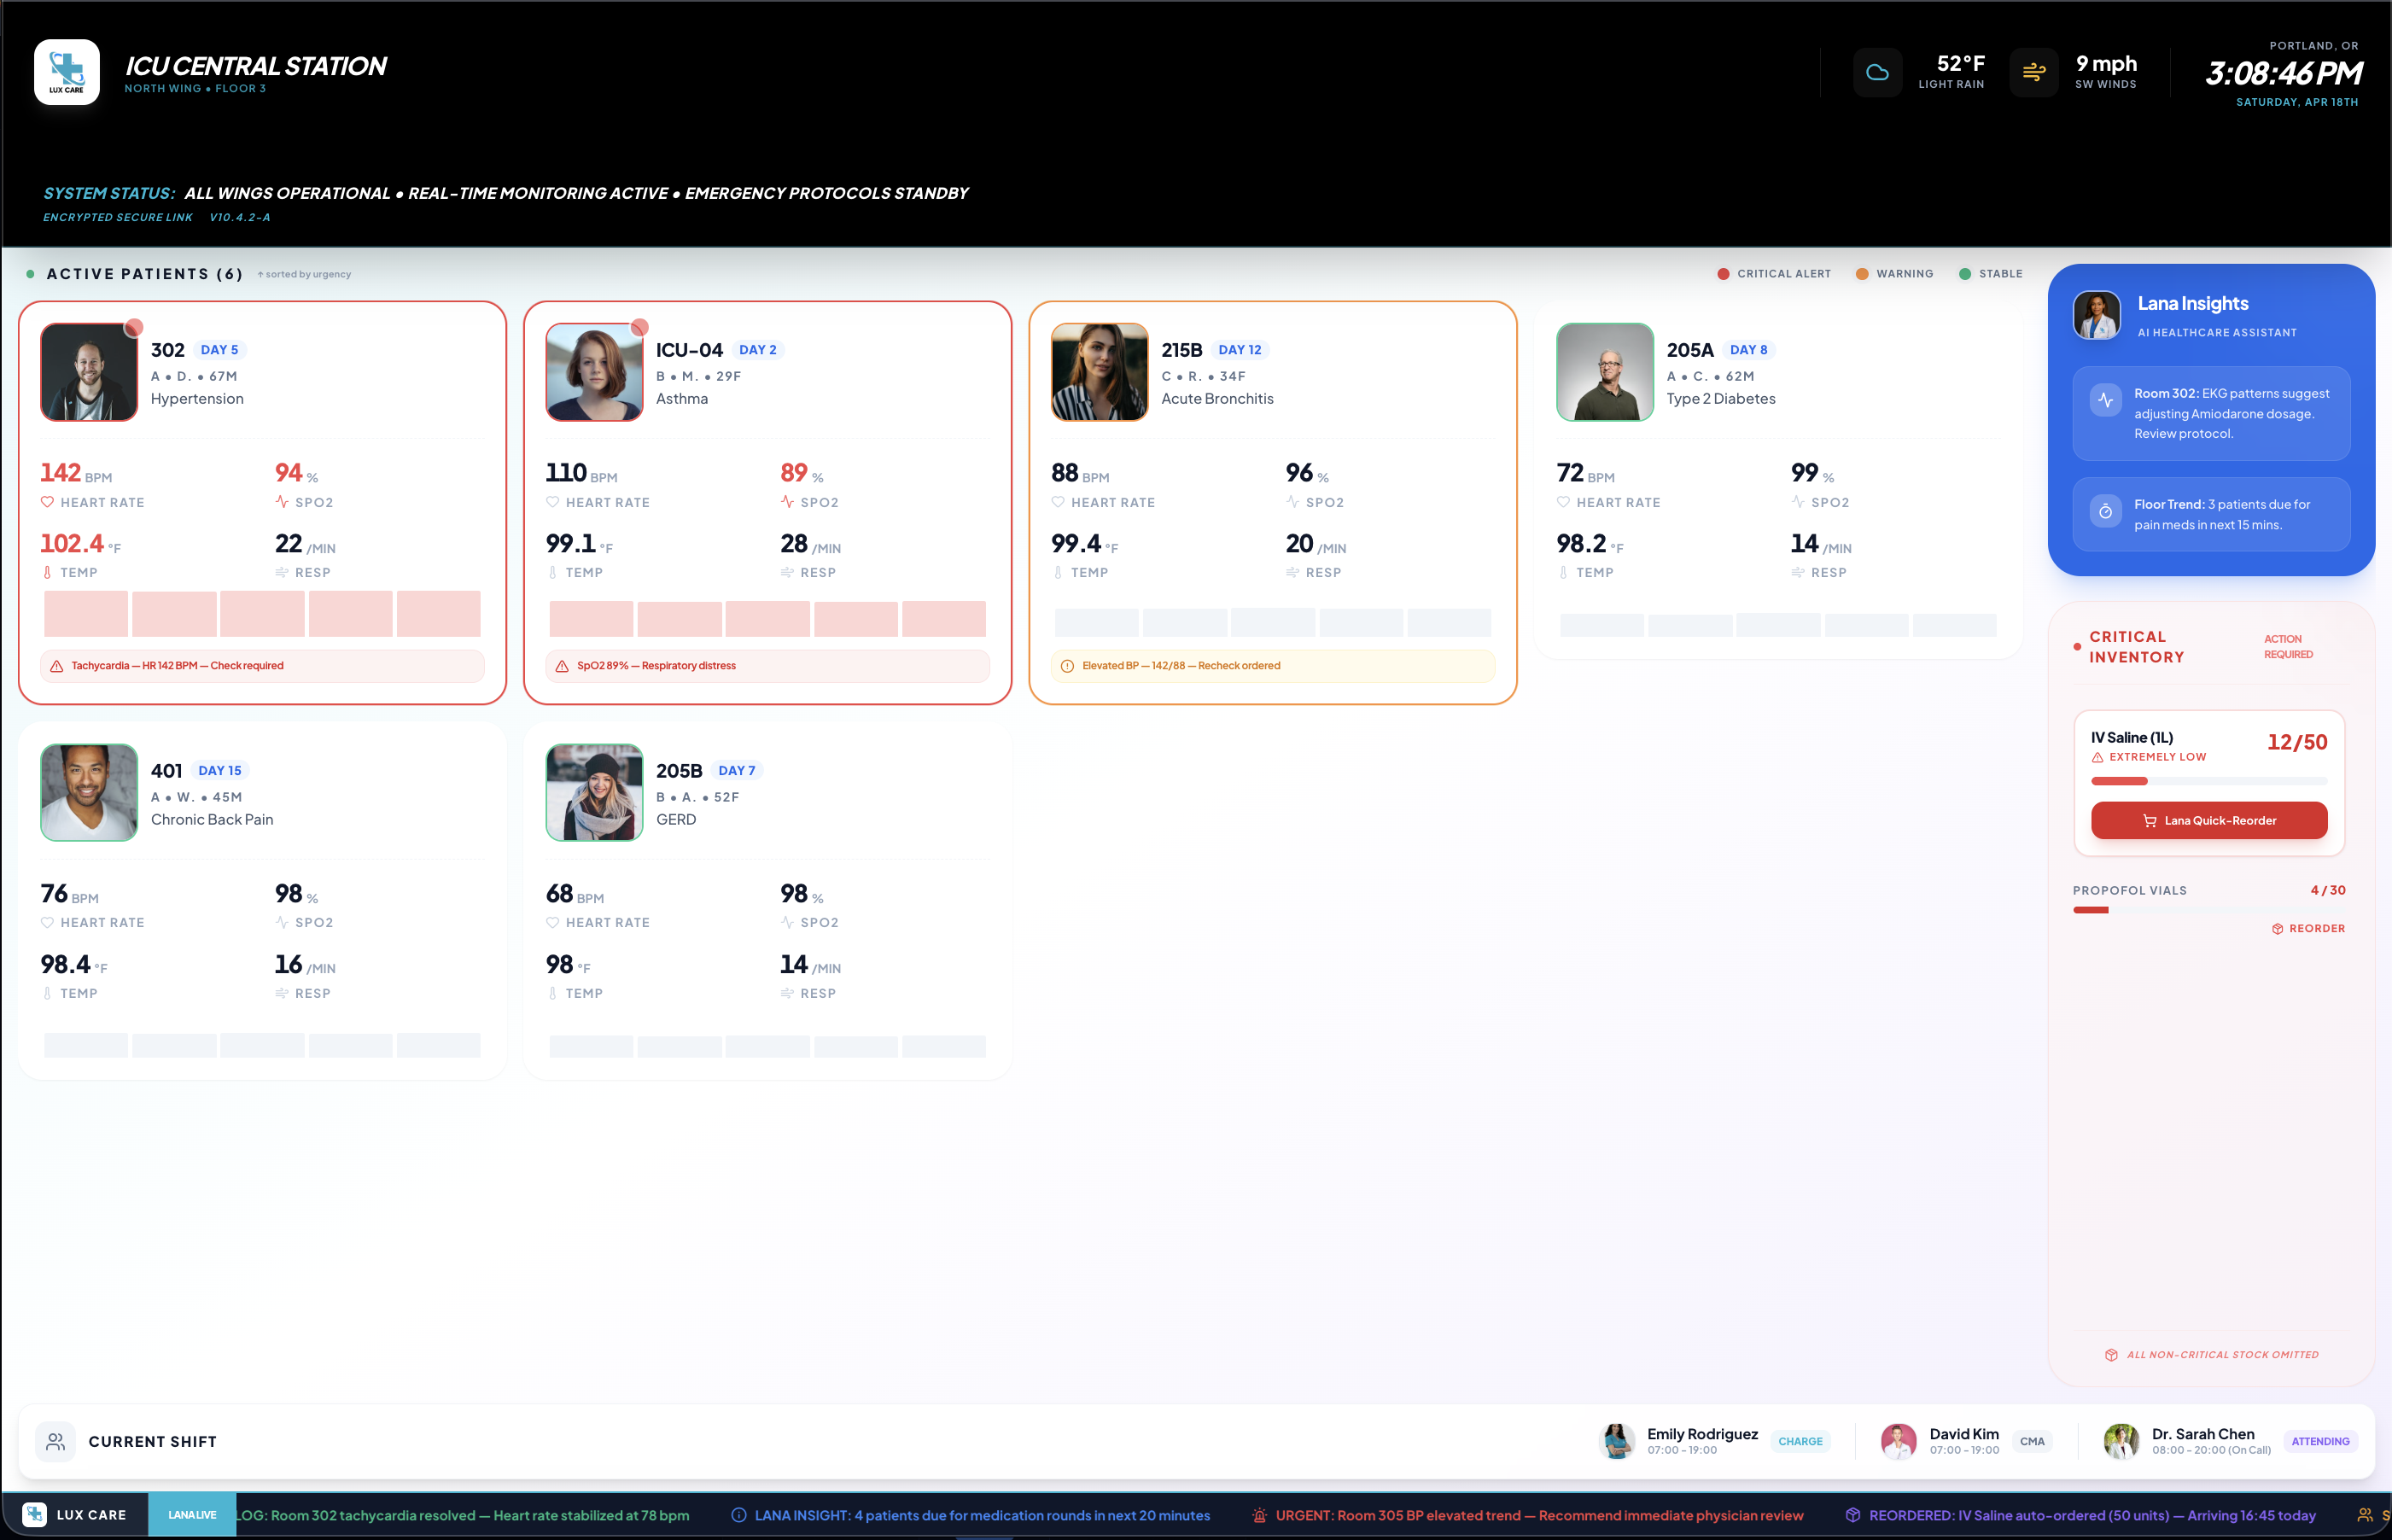Image resolution: width=2392 pixels, height=1540 pixels.
Task: Click the Hypertension diagnosis text
Action: [197, 399]
